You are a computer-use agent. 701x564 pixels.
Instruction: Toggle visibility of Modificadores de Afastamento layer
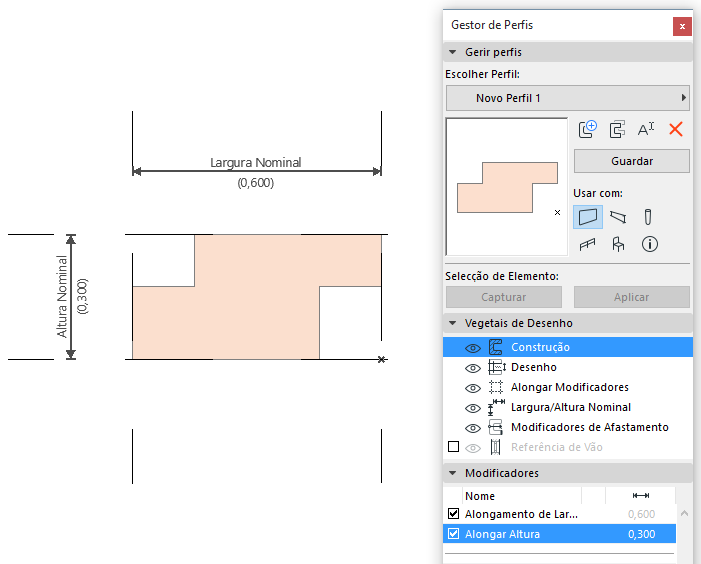click(473, 428)
